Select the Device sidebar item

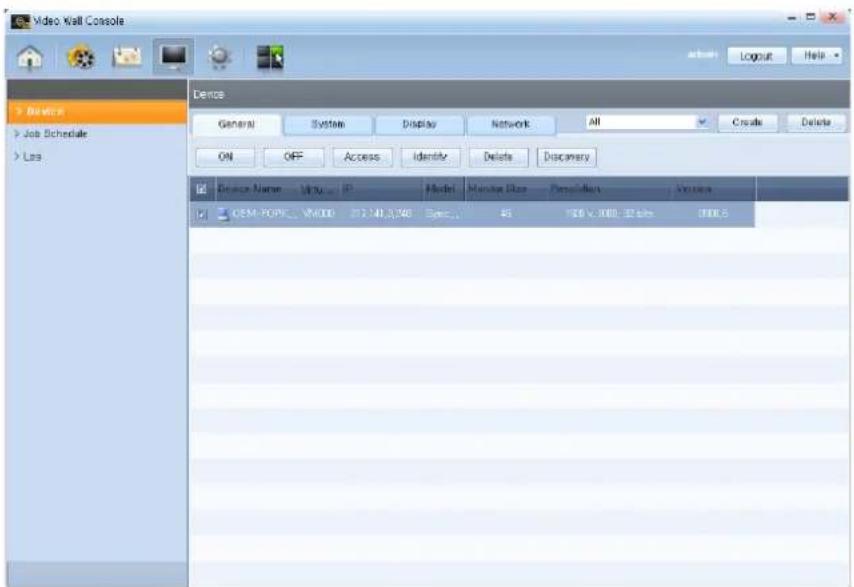click(x=97, y=112)
